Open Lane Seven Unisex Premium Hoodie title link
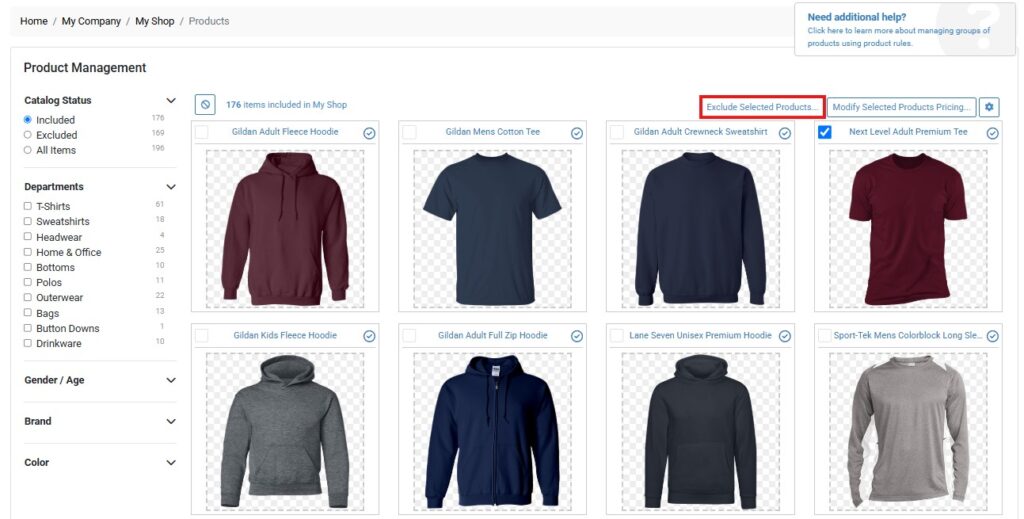Screen dimensions: 1024x519 (x=700, y=336)
